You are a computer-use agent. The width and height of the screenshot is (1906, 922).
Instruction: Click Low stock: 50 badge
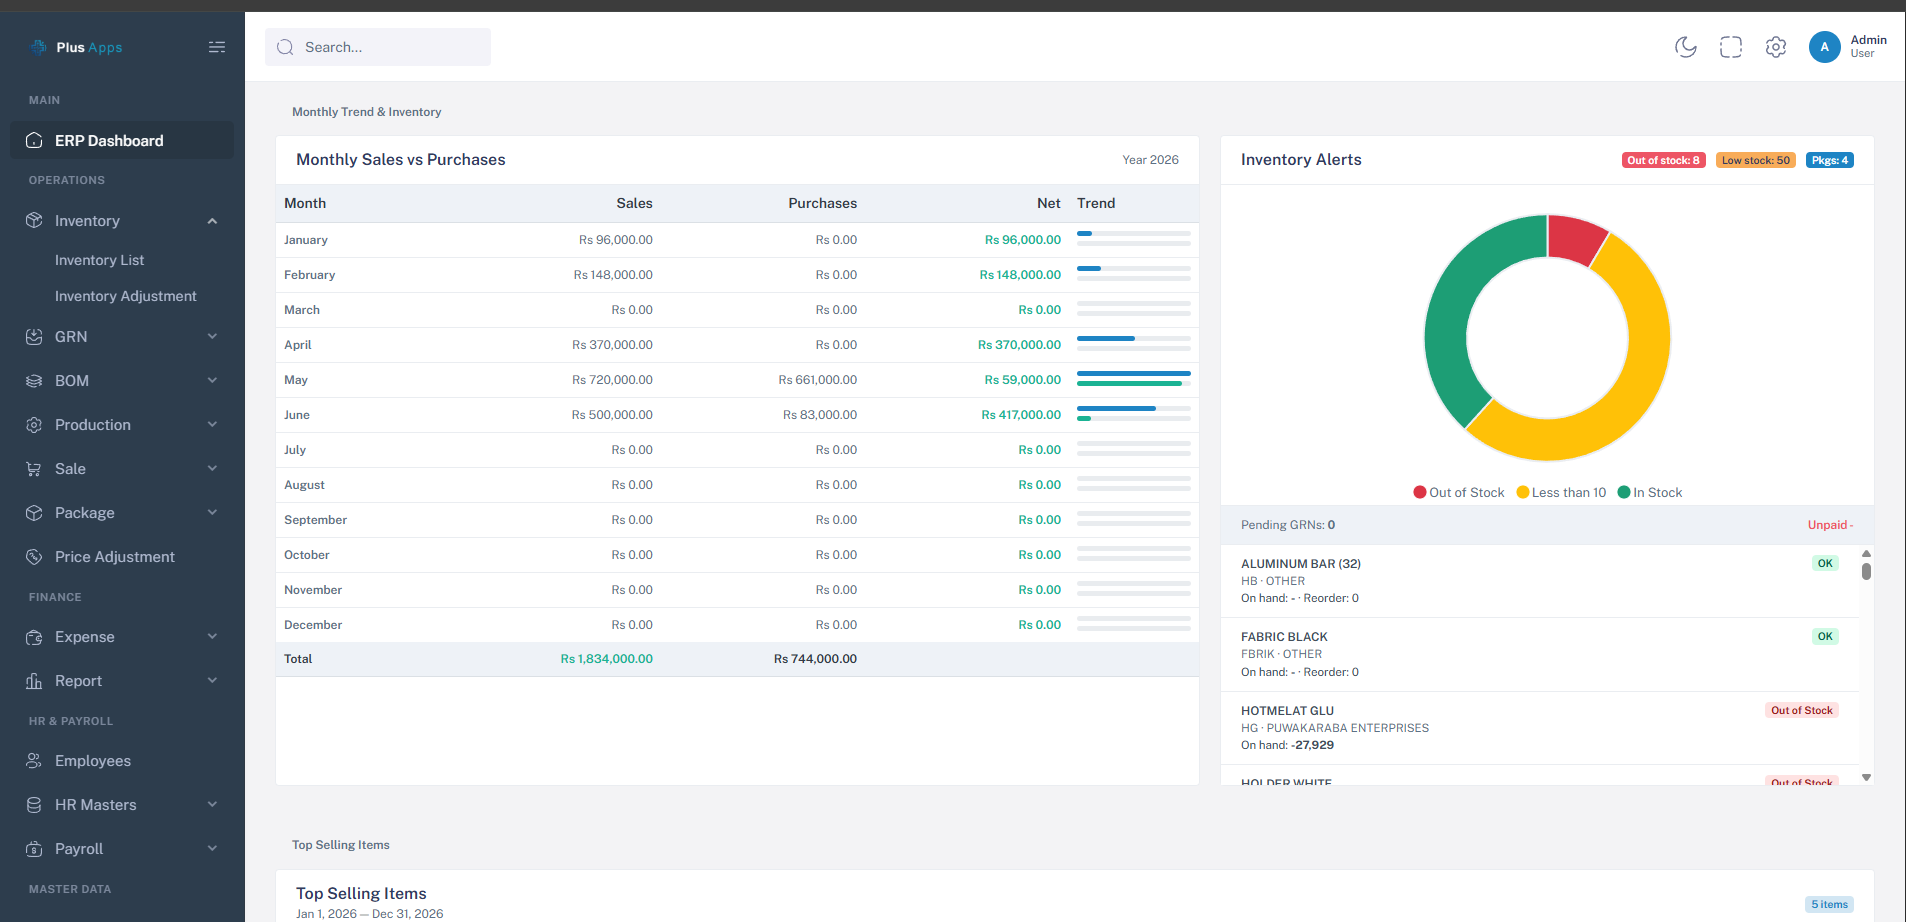pyautogui.click(x=1756, y=160)
